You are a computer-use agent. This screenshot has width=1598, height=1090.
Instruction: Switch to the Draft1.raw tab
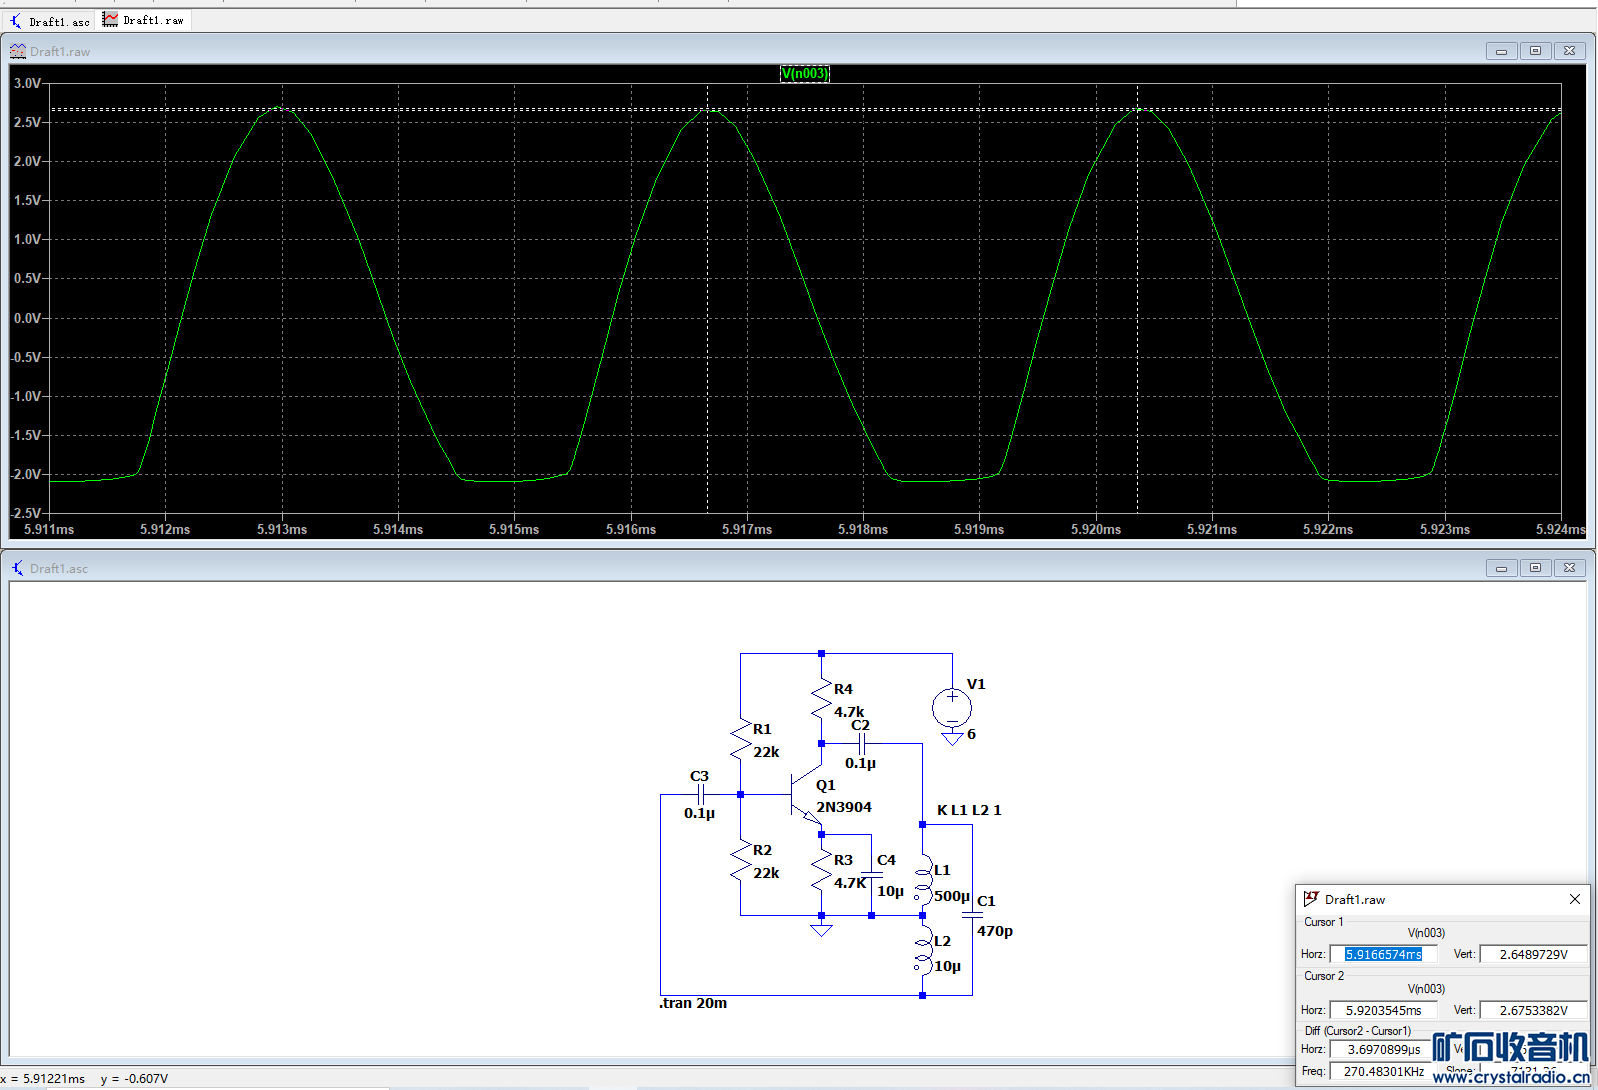144,20
